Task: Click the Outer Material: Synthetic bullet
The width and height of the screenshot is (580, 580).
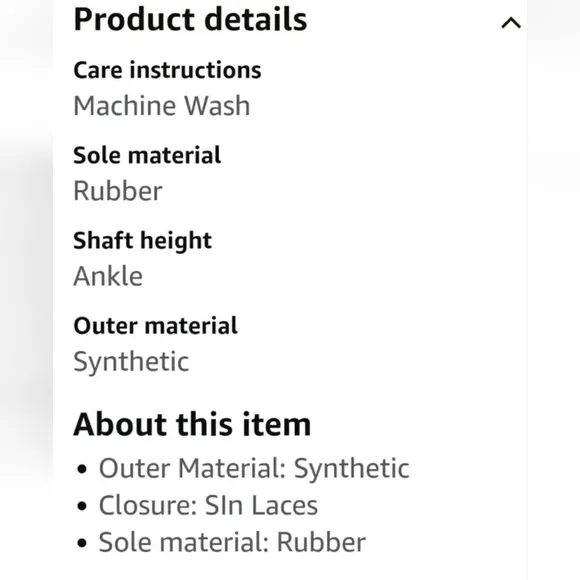Action: [254, 469]
